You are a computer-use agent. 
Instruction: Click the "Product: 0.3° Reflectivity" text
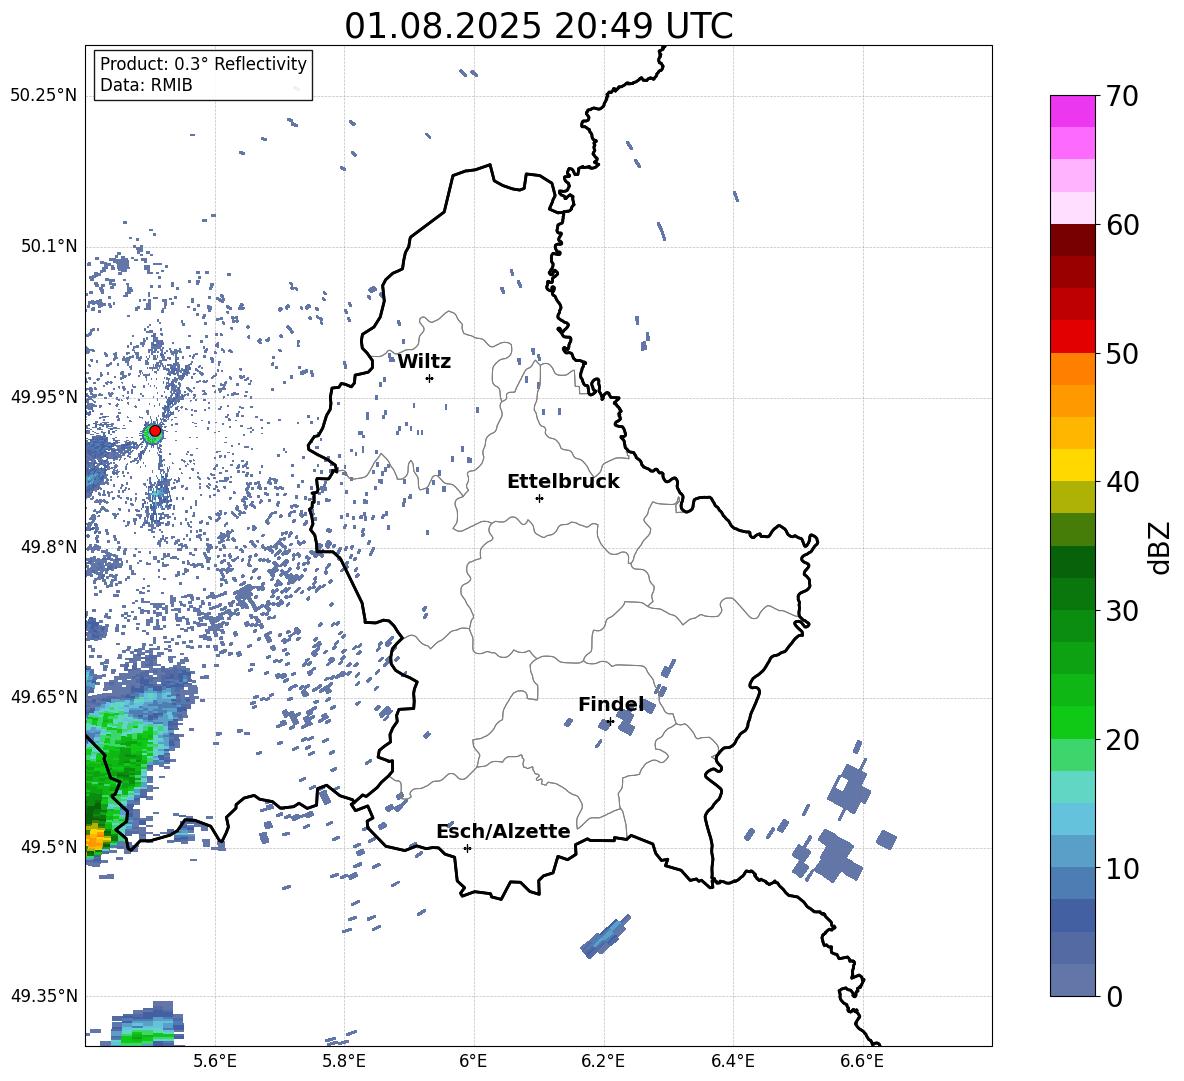[203, 64]
